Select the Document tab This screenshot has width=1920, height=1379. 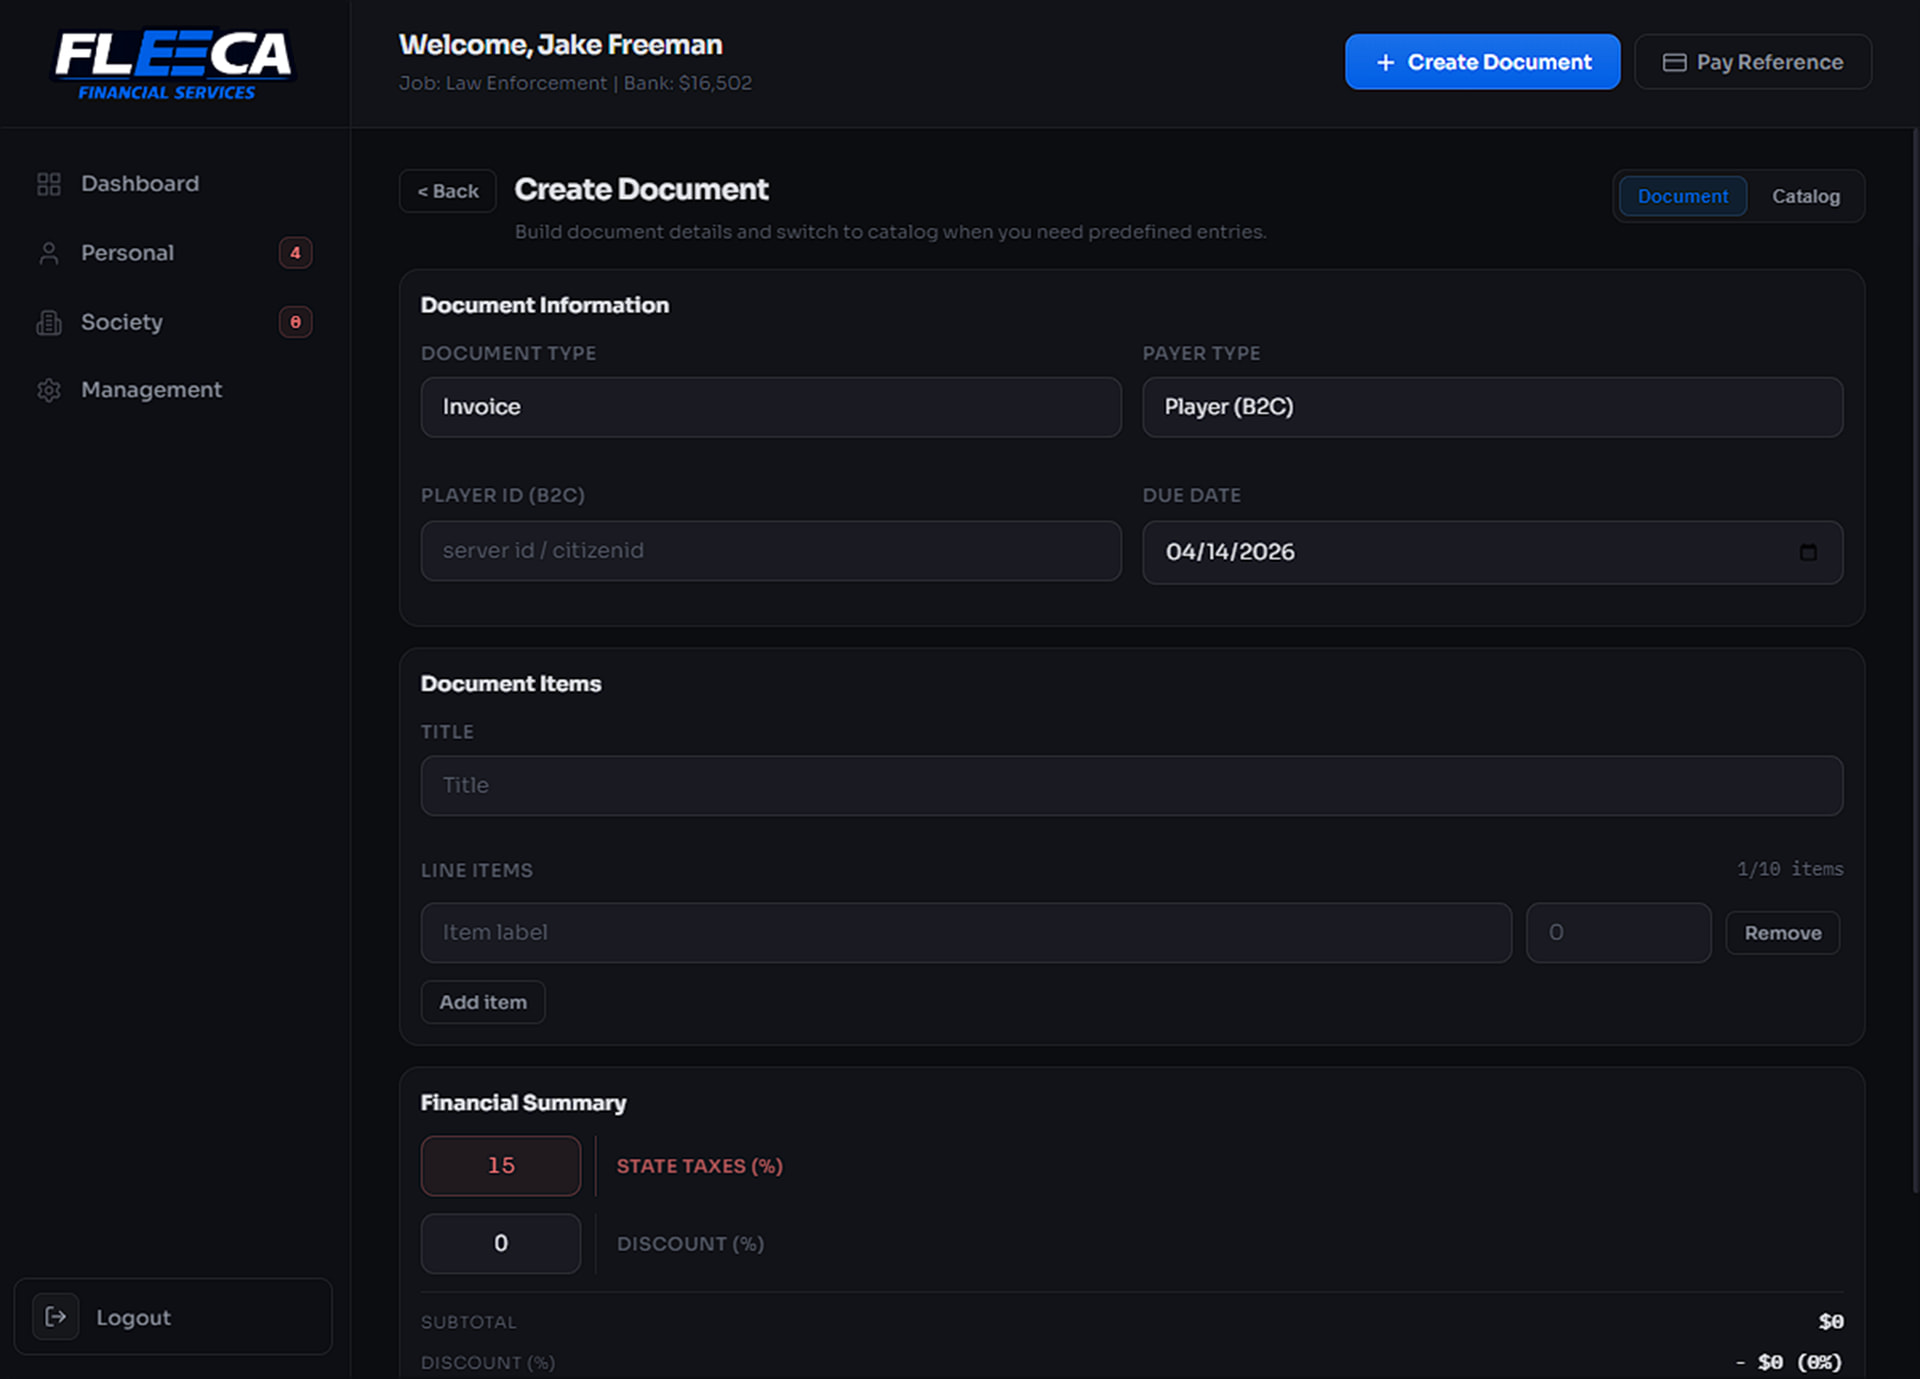(1682, 197)
